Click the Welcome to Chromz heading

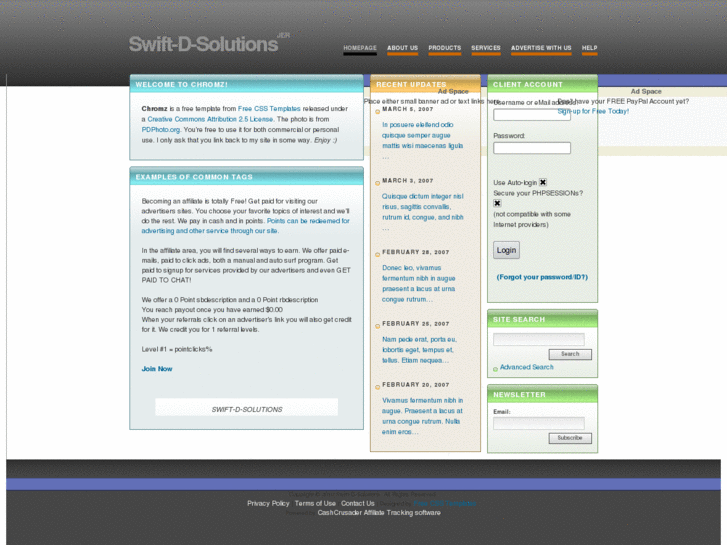[x=182, y=84]
